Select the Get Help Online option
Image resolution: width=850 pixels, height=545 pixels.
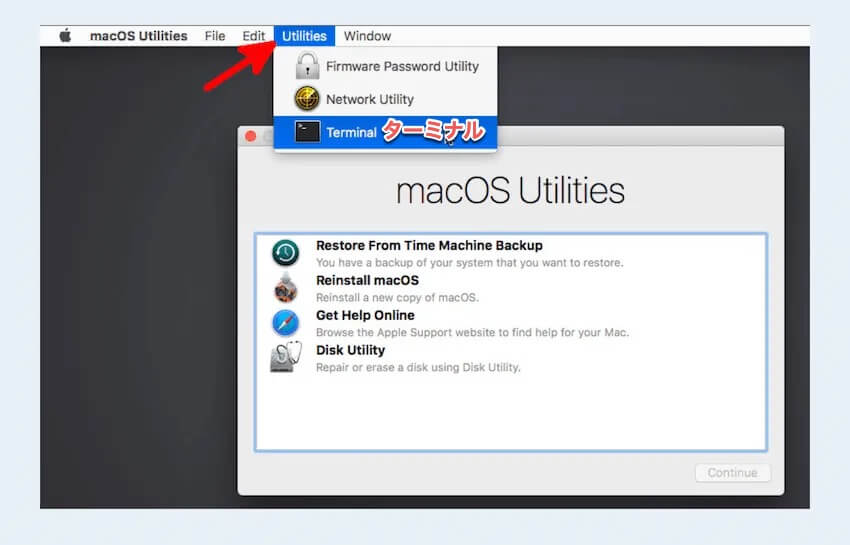point(365,316)
